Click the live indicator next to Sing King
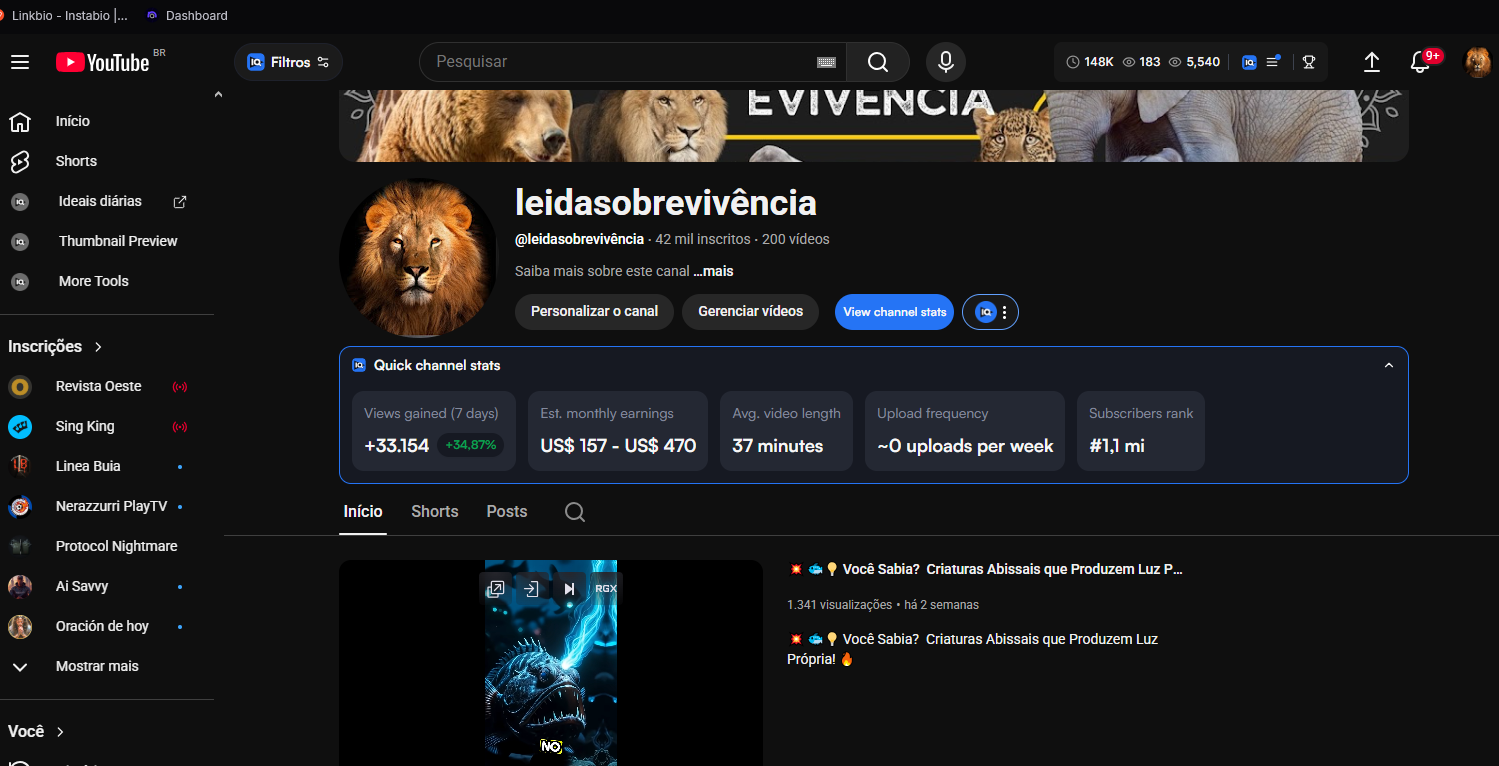Viewport: 1499px width, 766px height. coord(180,427)
